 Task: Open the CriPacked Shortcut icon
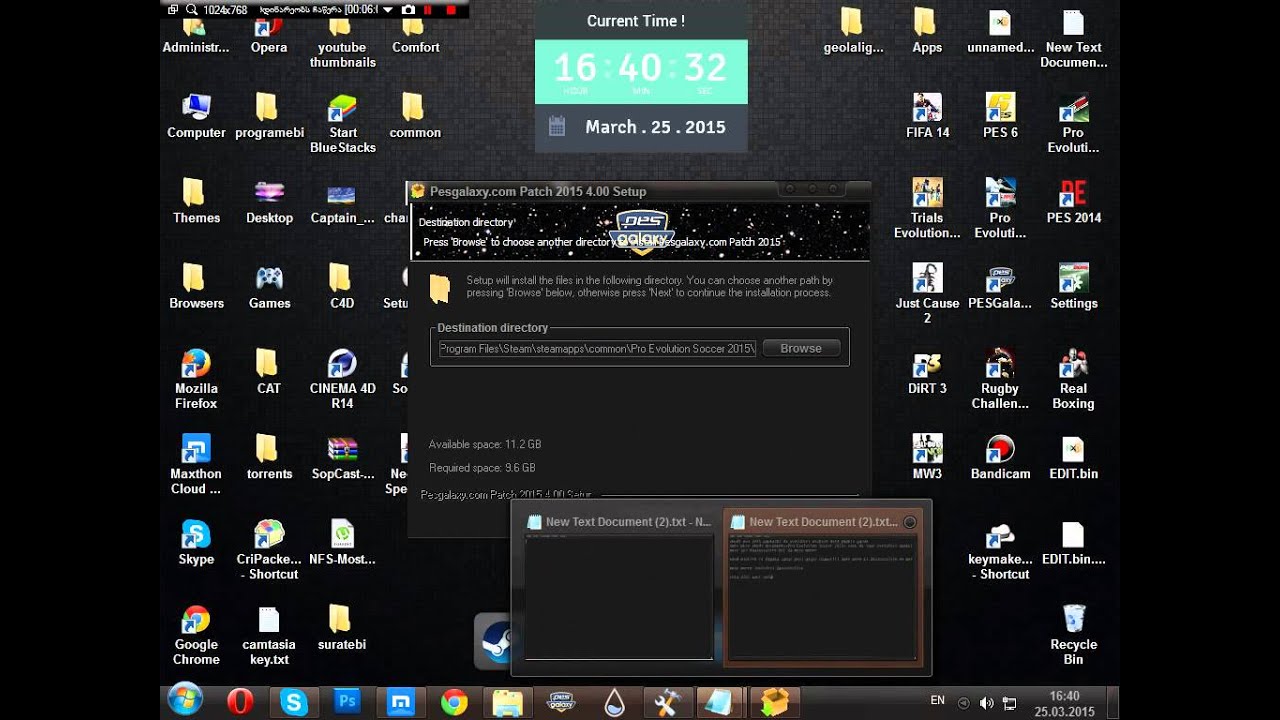(x=268, y=550)
